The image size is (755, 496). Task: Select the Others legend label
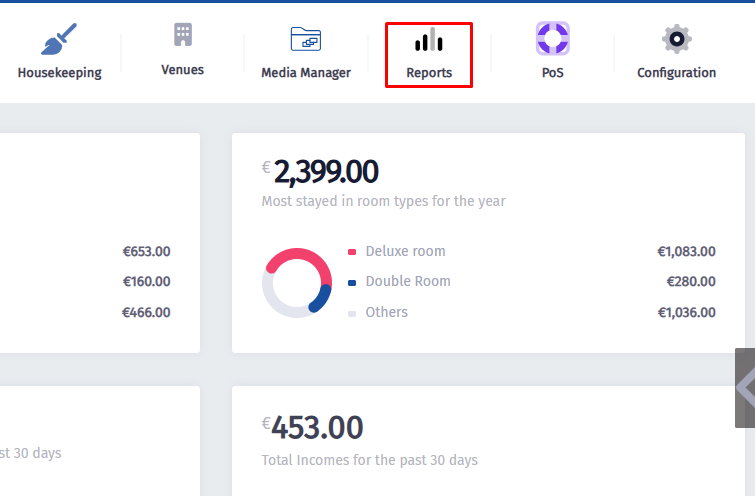[387, 312]
